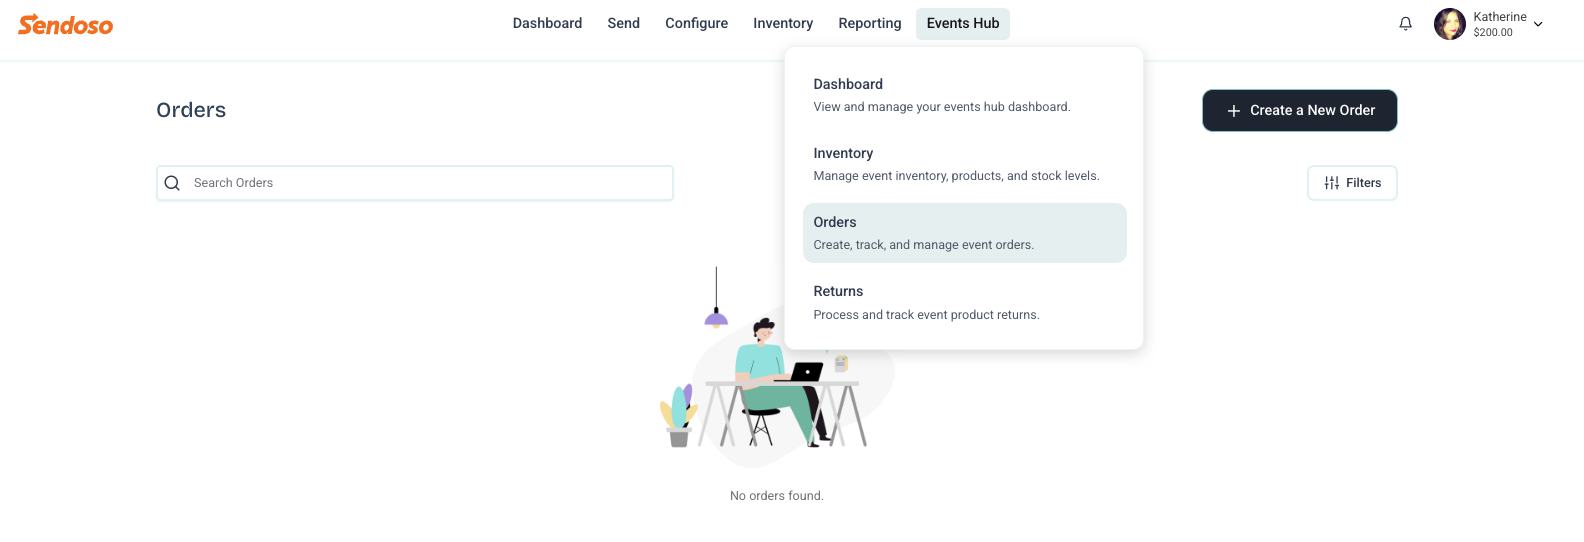Click the Sendoso logo
Viewport: 1584px width, 542px height.
(65, 24)
